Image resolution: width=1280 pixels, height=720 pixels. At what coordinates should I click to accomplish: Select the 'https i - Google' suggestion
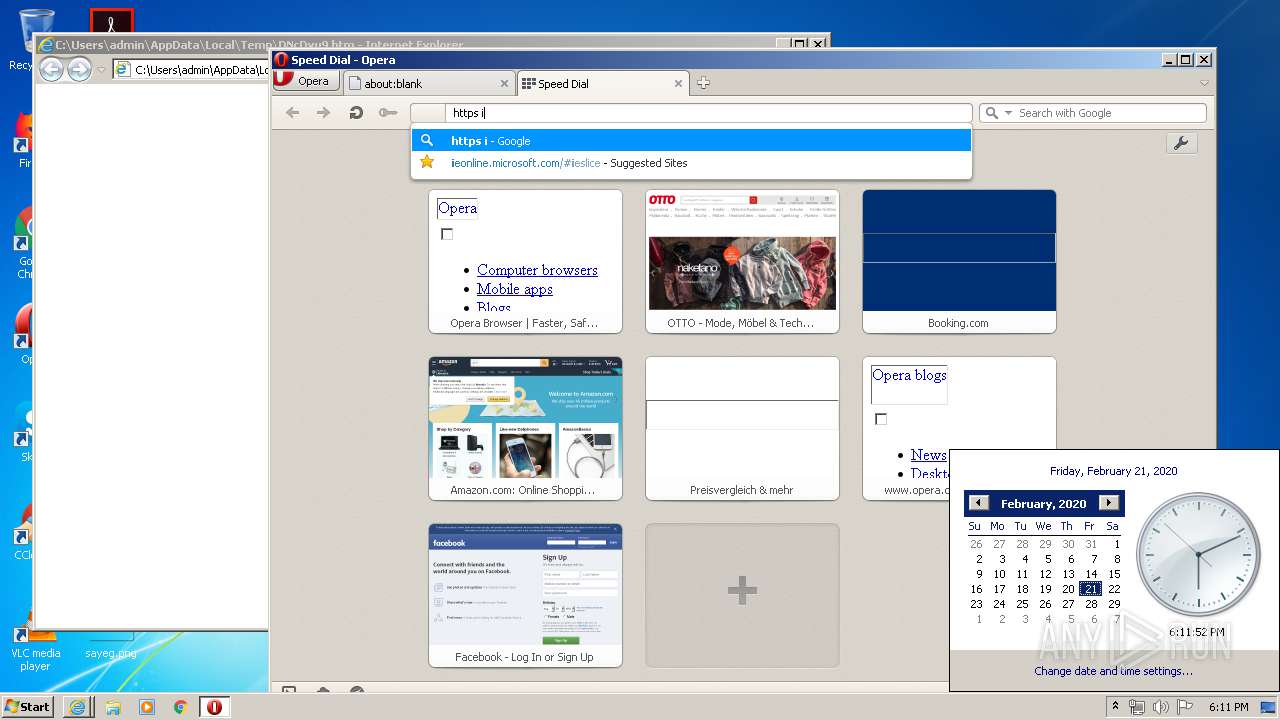tap(691, 141)
